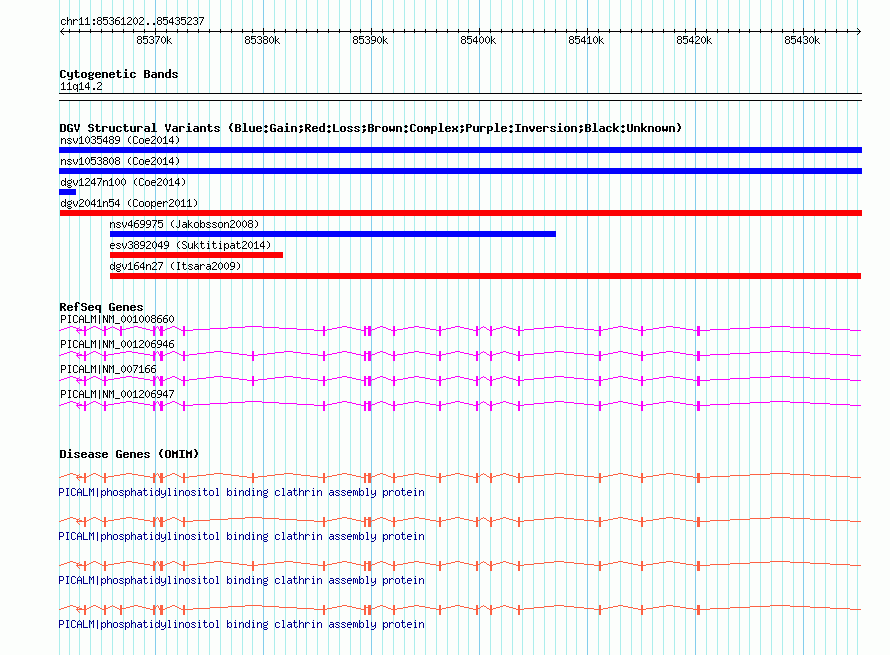The width and height of the screenshot is (890, 655).
Task: Click the 85370k ruler tick label
Action: (154, 40)
